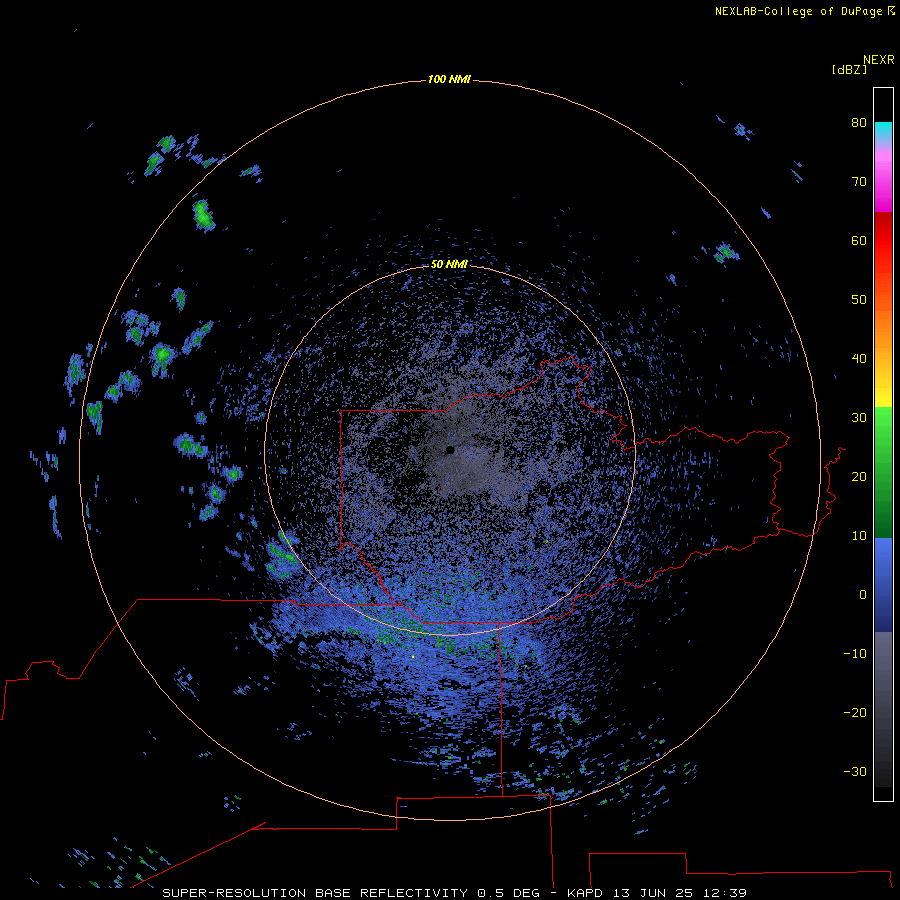Click the SUPER-RESOLUTION BASE REFLECTIVITY caption text
900x900 pixels.
click(315, 893)
